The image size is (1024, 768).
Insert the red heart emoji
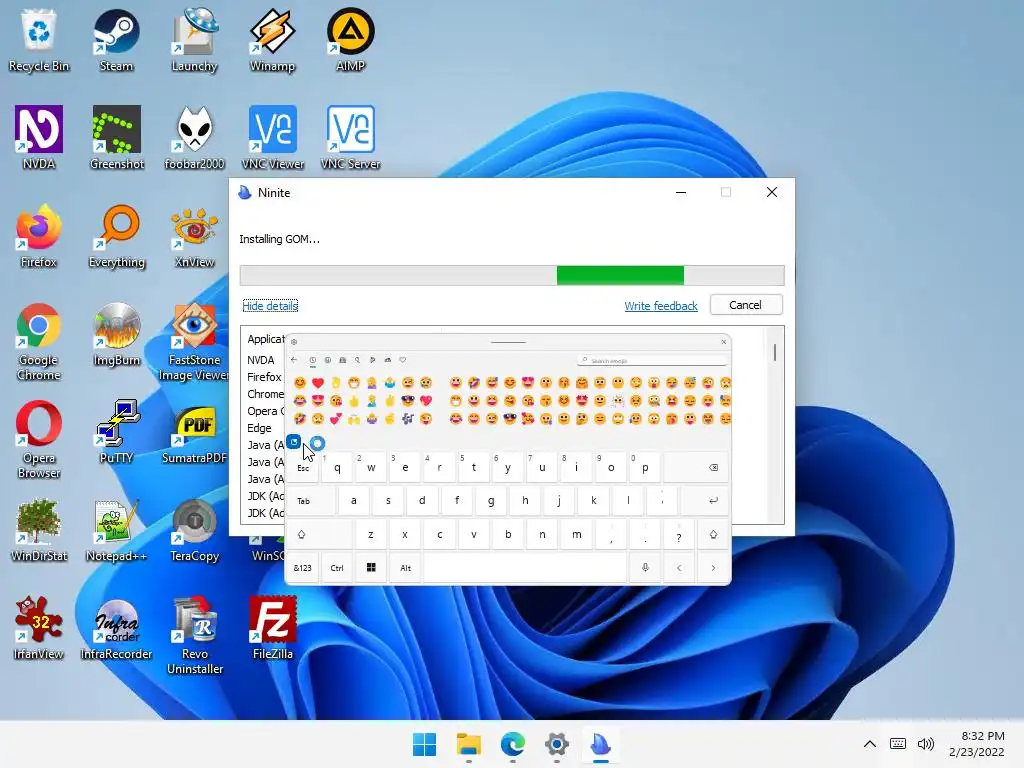318,383
